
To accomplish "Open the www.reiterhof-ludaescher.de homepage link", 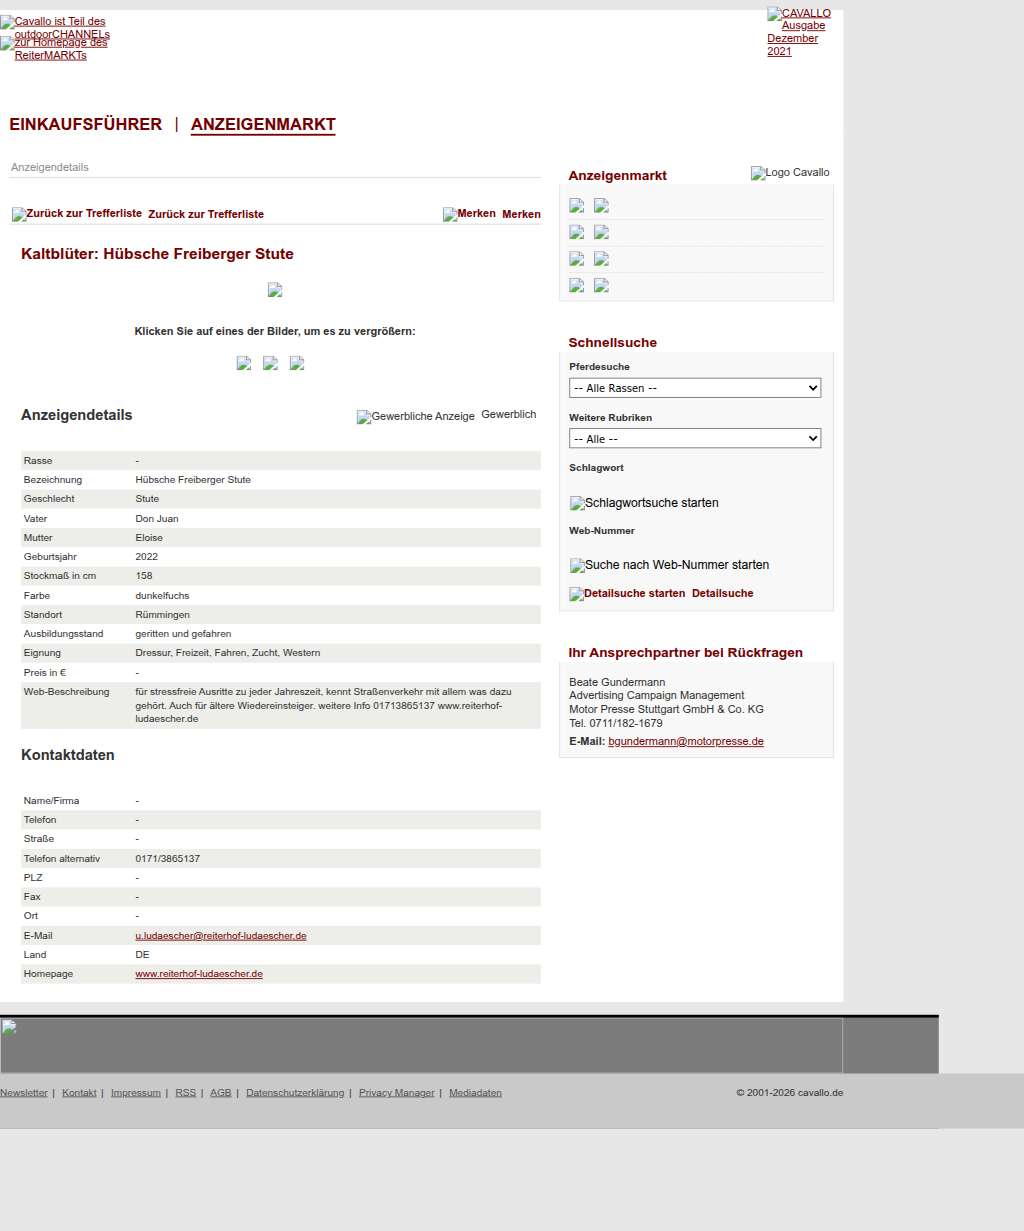I will (x=199, y=974).
